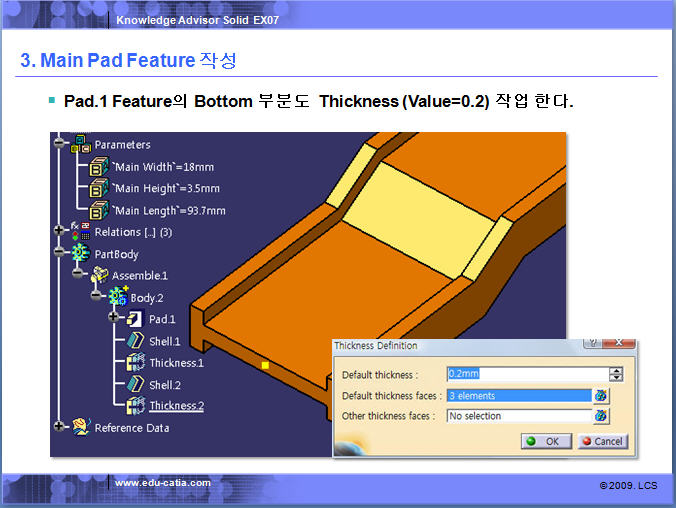
Task: Select the Main Width parameter icon
Action: coord(99,167)
